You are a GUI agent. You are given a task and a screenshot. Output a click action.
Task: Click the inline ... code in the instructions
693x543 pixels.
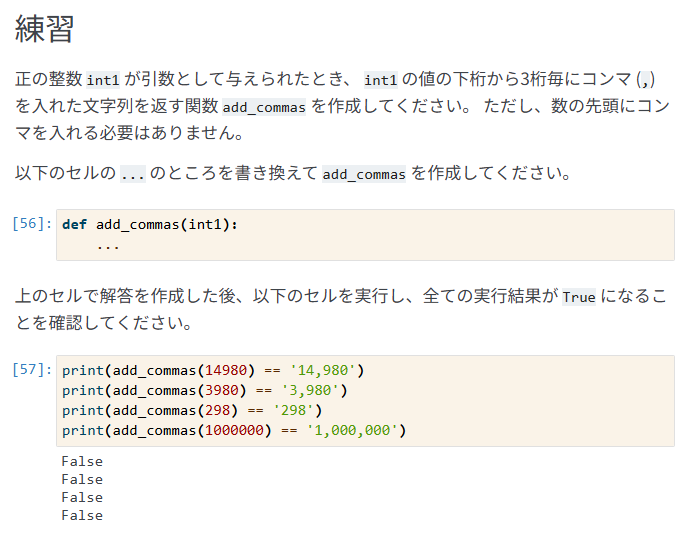point(132,174)
